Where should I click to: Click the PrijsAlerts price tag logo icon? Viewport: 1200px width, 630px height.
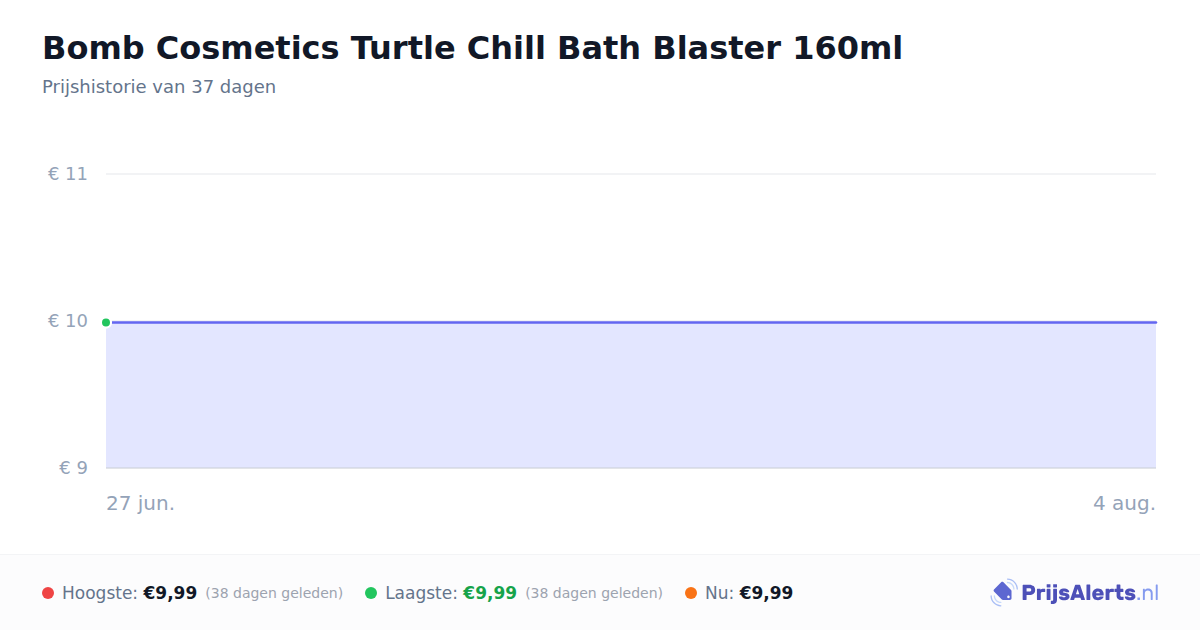coord(1003,593)
